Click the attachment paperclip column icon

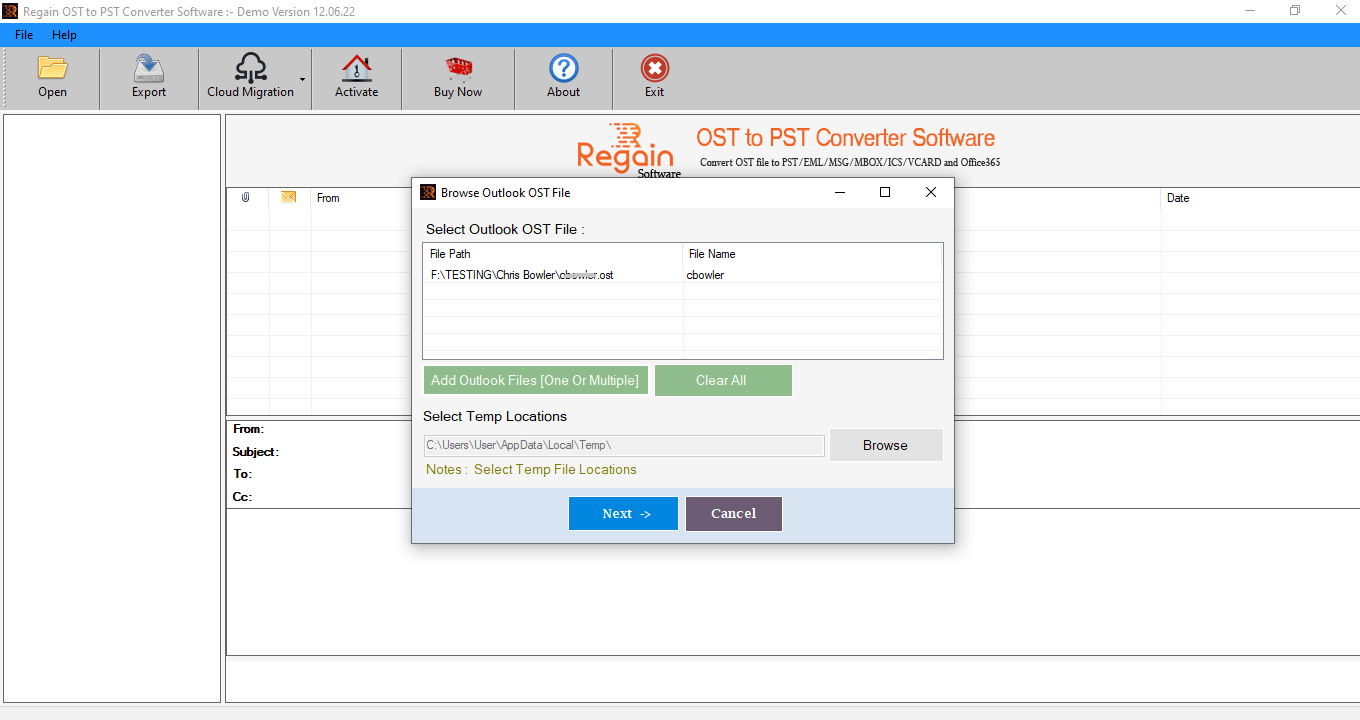pyautogui.click(x=245, y=198)
